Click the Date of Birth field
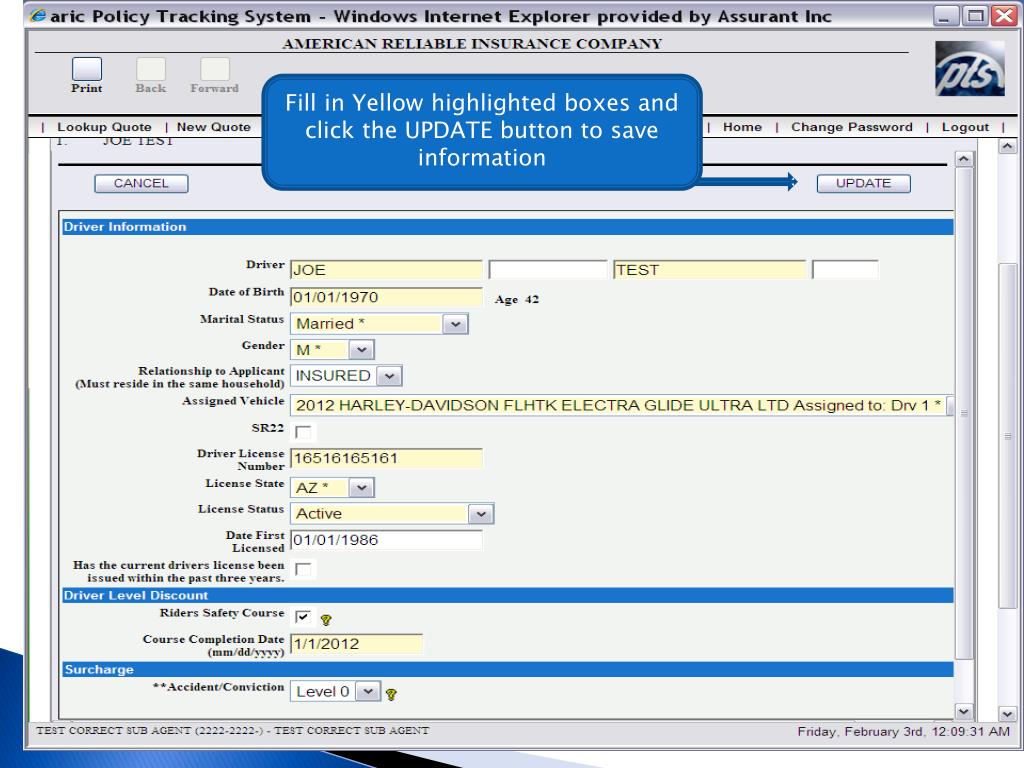 click(386, 297)
